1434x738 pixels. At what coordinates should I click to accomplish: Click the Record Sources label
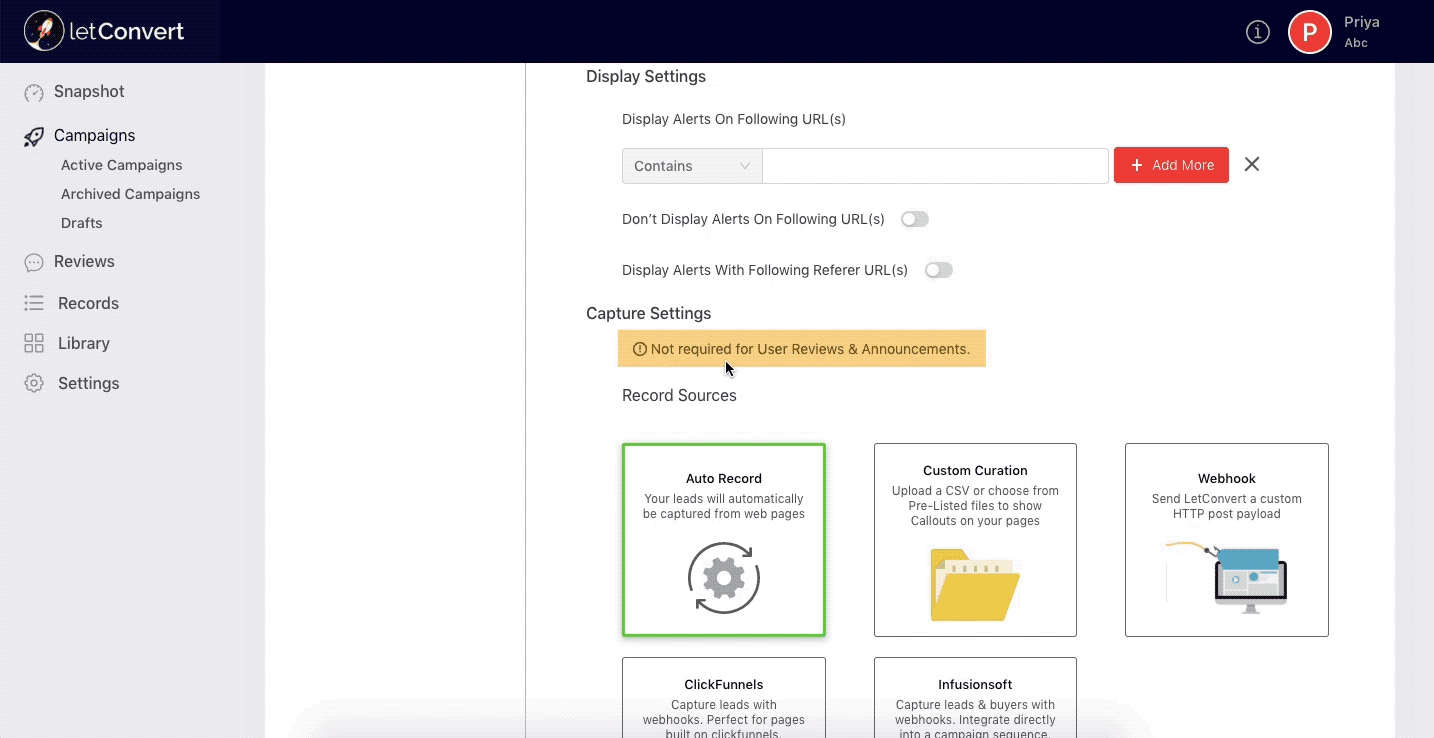pyautogui.click(x=679, y=396)
